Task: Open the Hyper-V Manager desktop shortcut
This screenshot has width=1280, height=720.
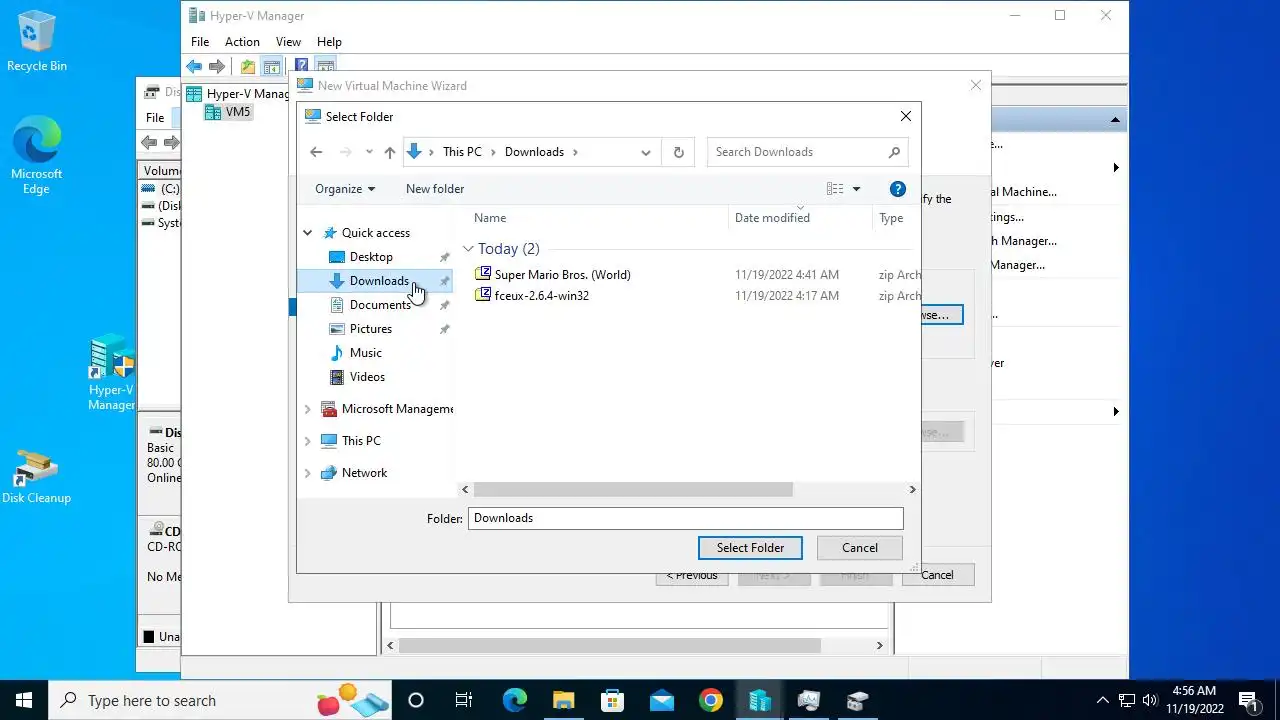Action: [111, 373]
